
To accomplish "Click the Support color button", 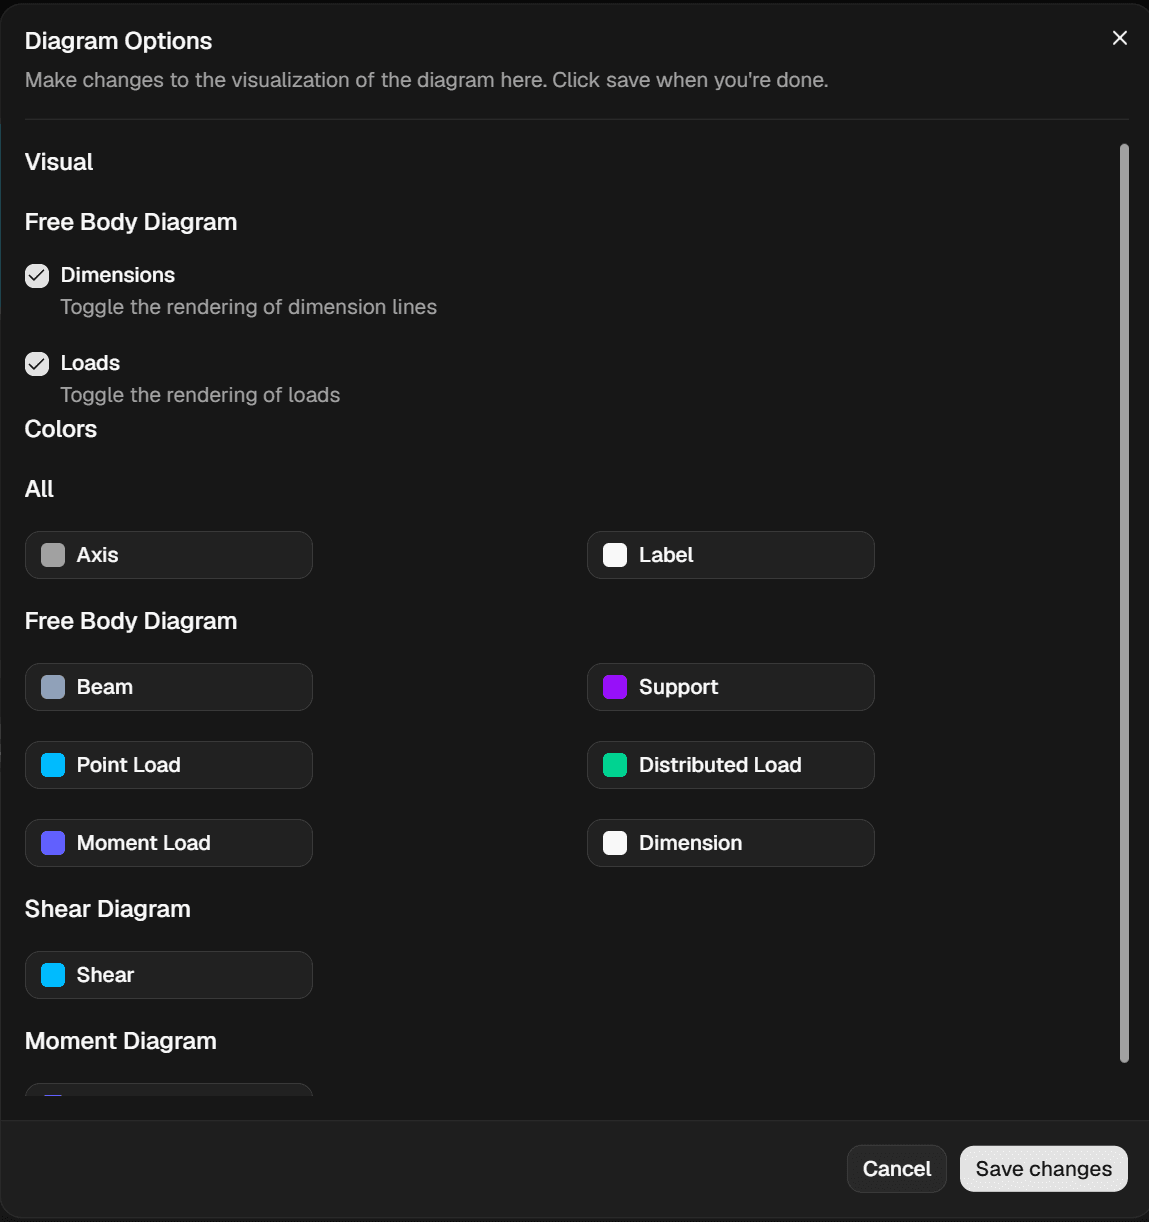I will click(731, 687).
